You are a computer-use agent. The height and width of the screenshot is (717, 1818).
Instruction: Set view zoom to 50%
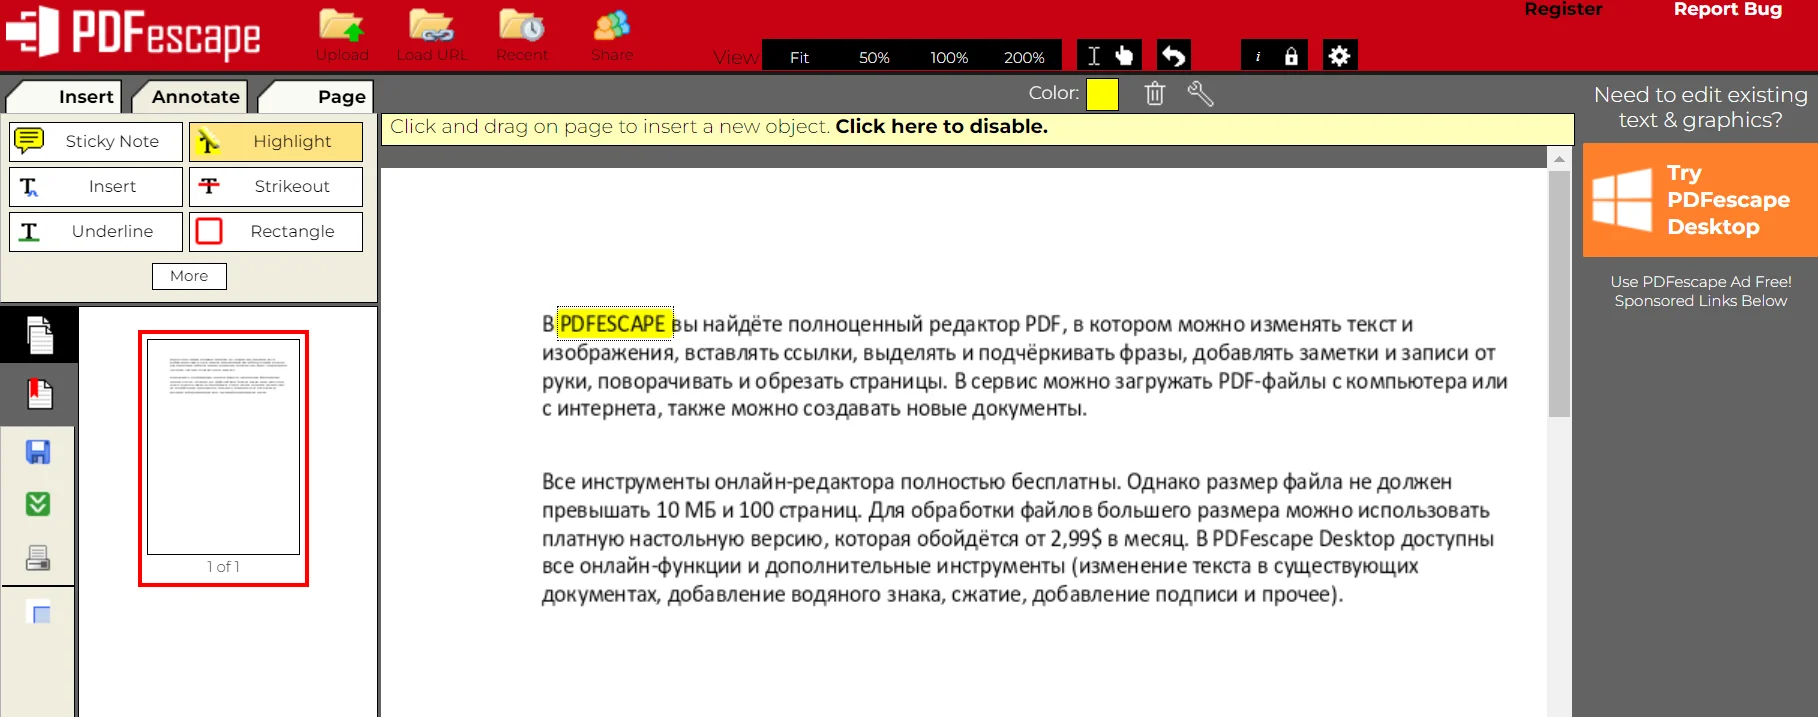874,57
